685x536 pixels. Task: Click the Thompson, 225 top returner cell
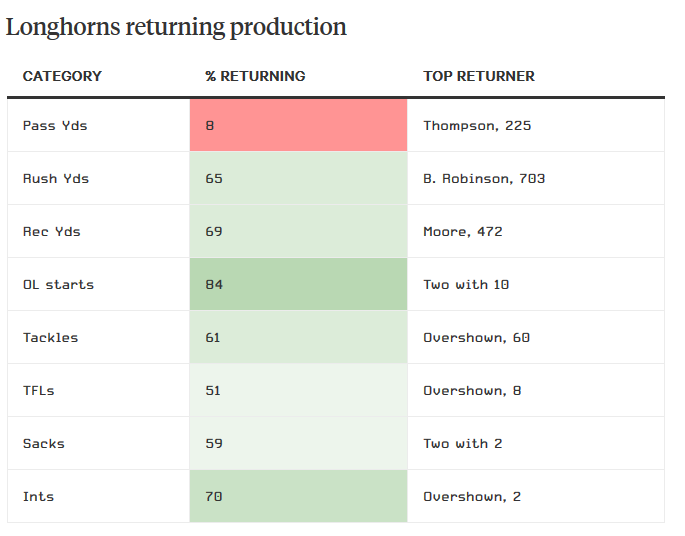477,126
